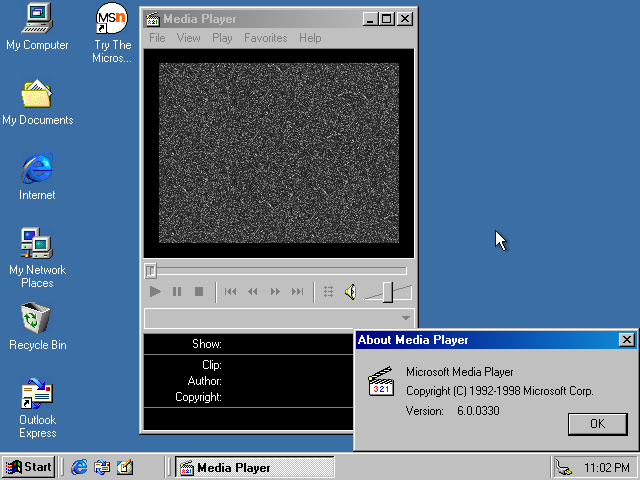Open the Help menu
640x480 pixels.
310,38
